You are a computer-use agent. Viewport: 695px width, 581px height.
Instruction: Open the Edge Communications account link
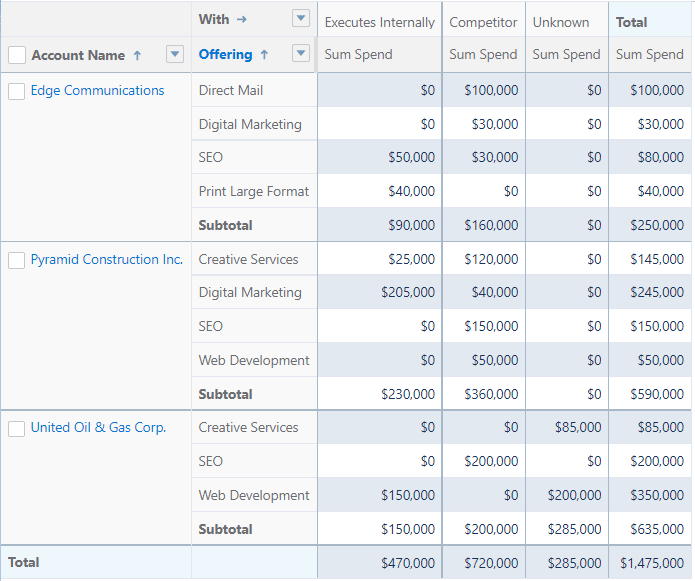(97, 91)
